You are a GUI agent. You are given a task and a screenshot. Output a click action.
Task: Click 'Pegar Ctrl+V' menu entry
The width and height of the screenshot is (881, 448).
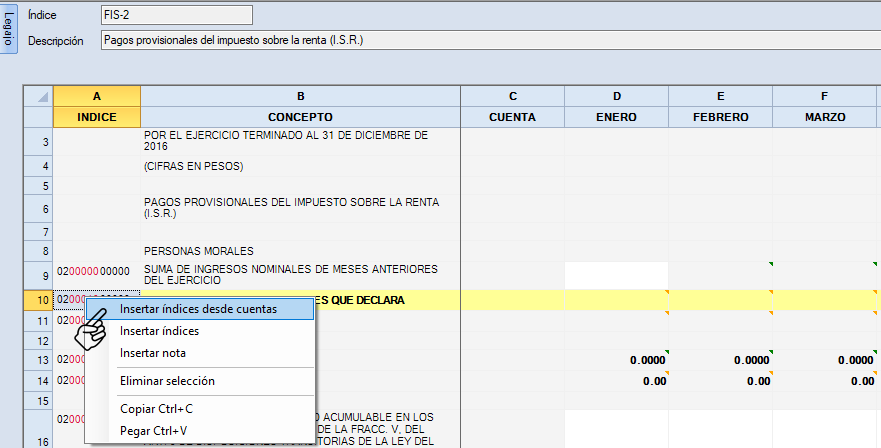click(x=153, y=431)
